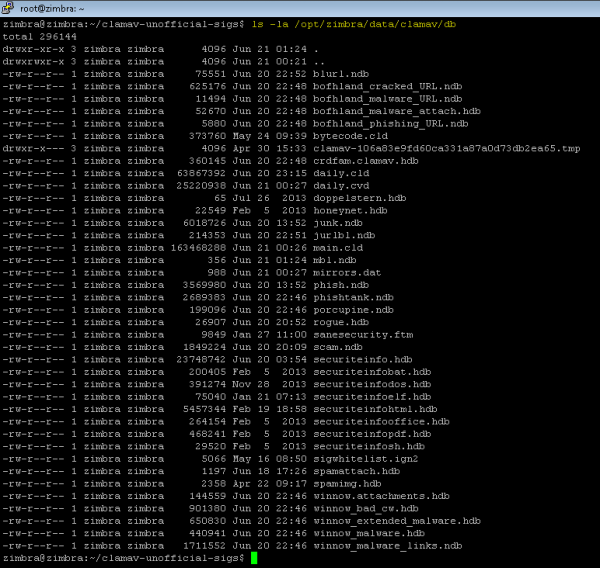The height and width of the screenshot is (568, 600).
Task: Select securiteinfosh.hdb file name
Action: click(369, 446)
